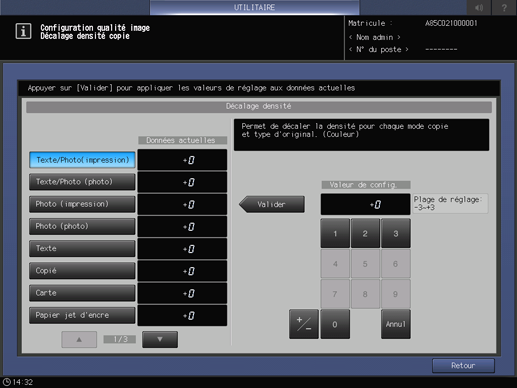Image resolution: width=517 pixels, height=388 pixels.
Task: Click current value of Carte row
Action: click(x=182, y=293)
